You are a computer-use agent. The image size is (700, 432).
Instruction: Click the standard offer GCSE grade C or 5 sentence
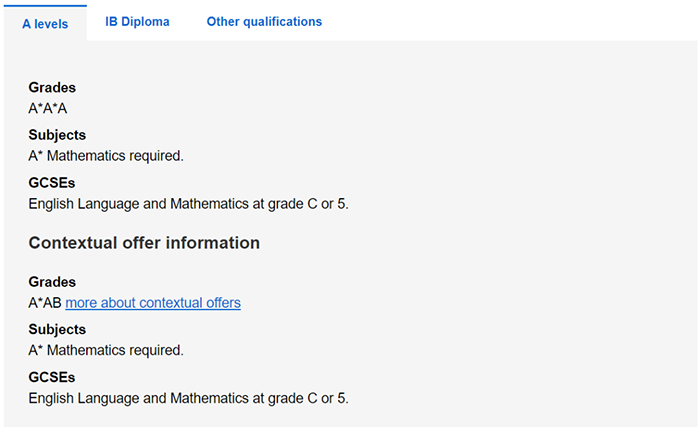tap(188, 203)
